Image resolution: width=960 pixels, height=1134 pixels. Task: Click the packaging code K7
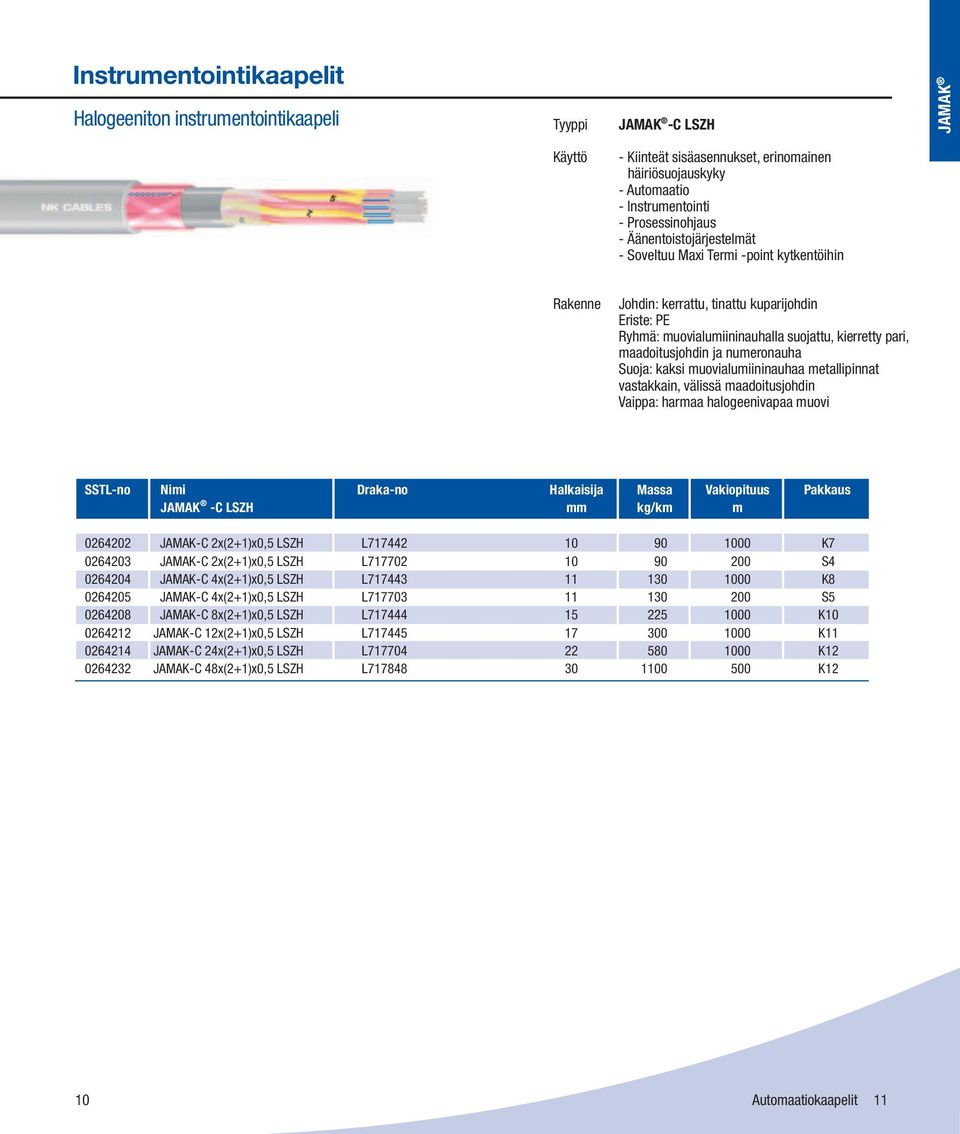828,543
